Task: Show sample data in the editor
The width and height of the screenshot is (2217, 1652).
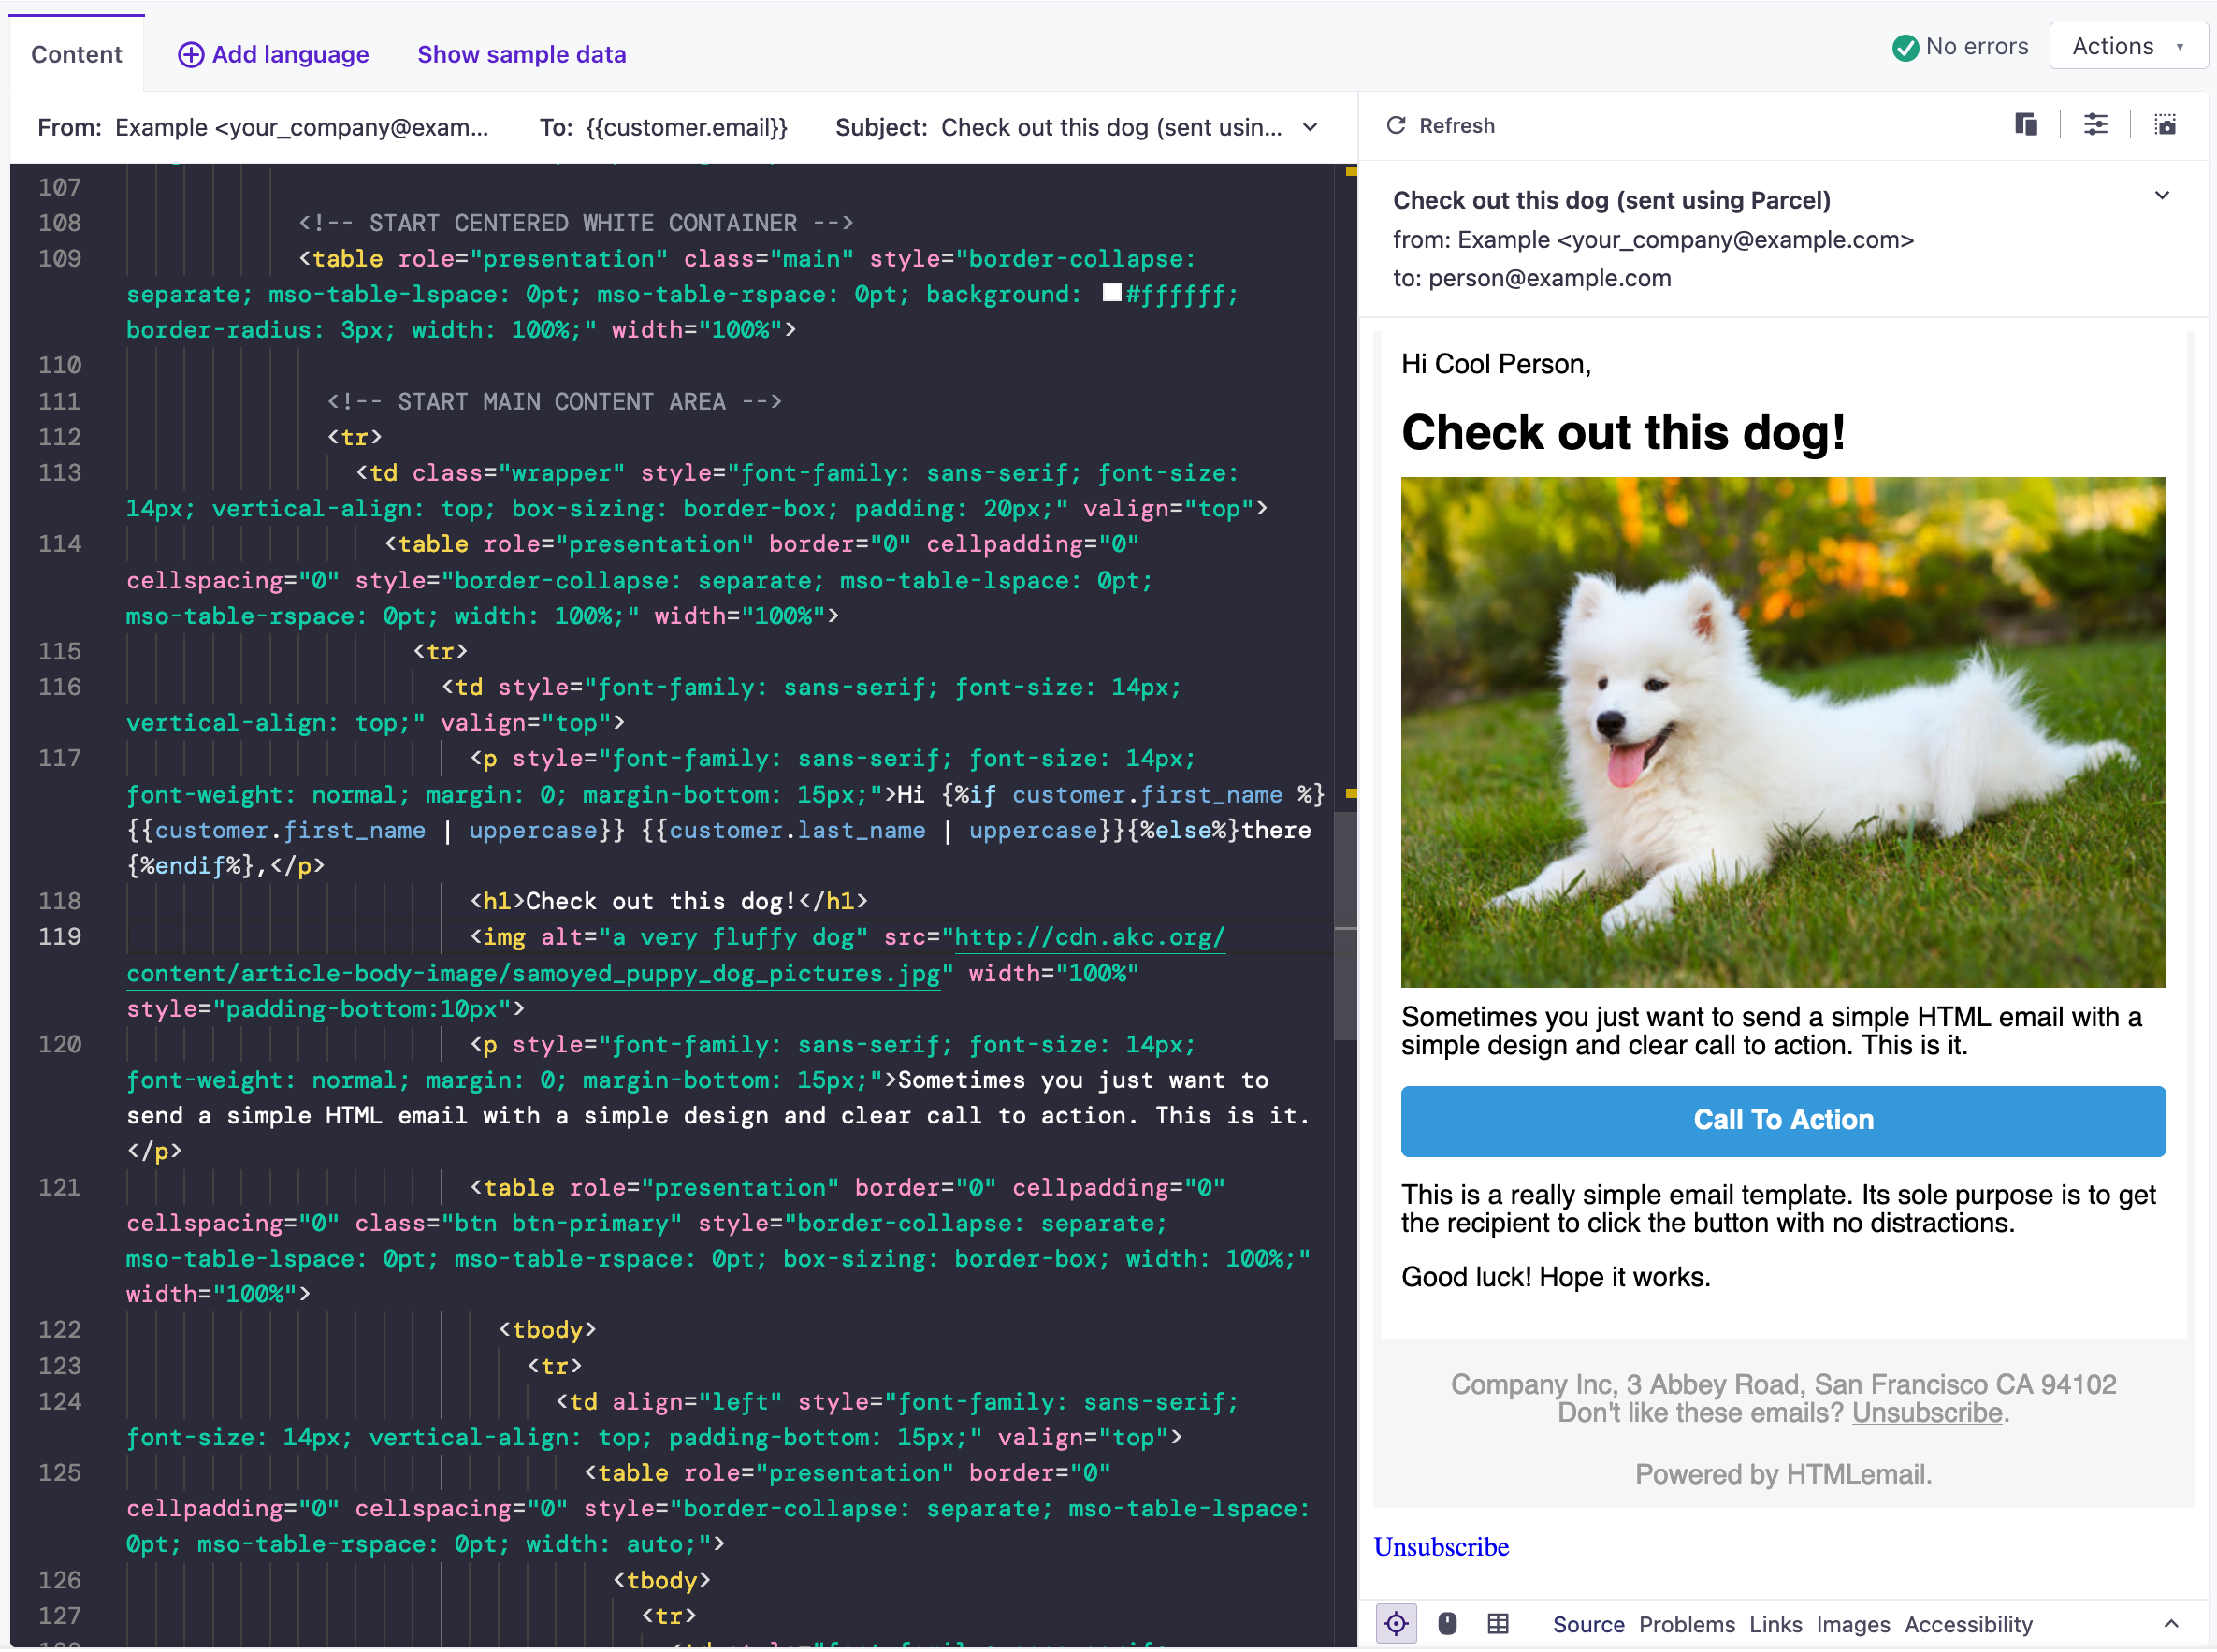Action: point(520,54)
